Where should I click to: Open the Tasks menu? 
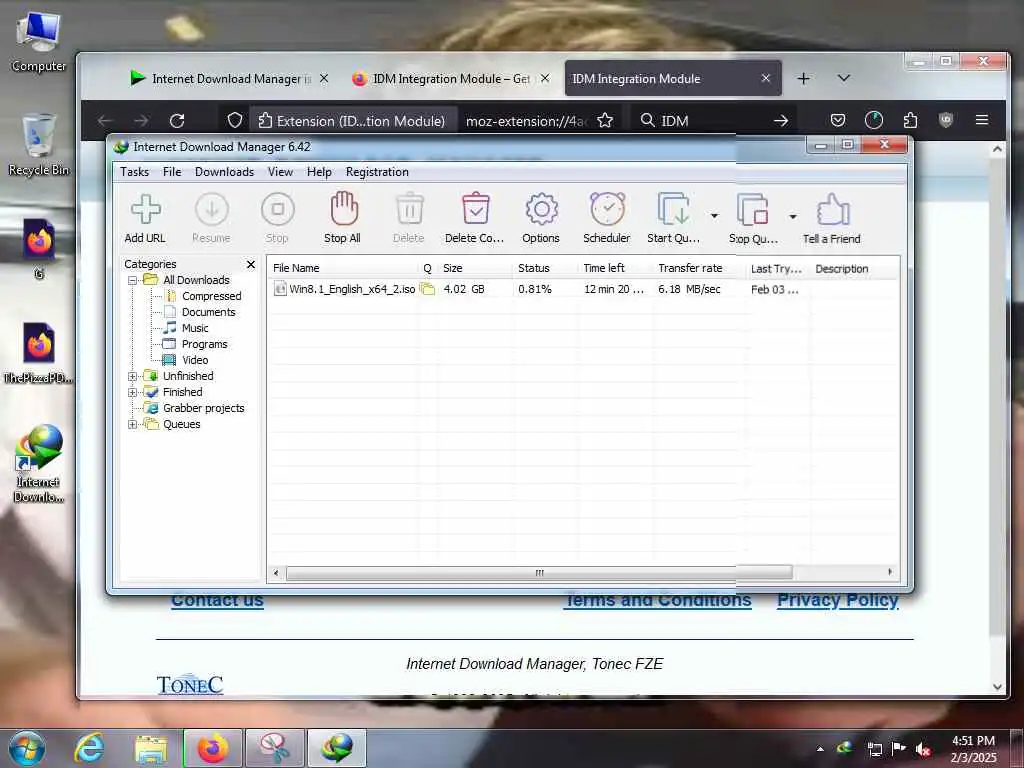[135, 172]
